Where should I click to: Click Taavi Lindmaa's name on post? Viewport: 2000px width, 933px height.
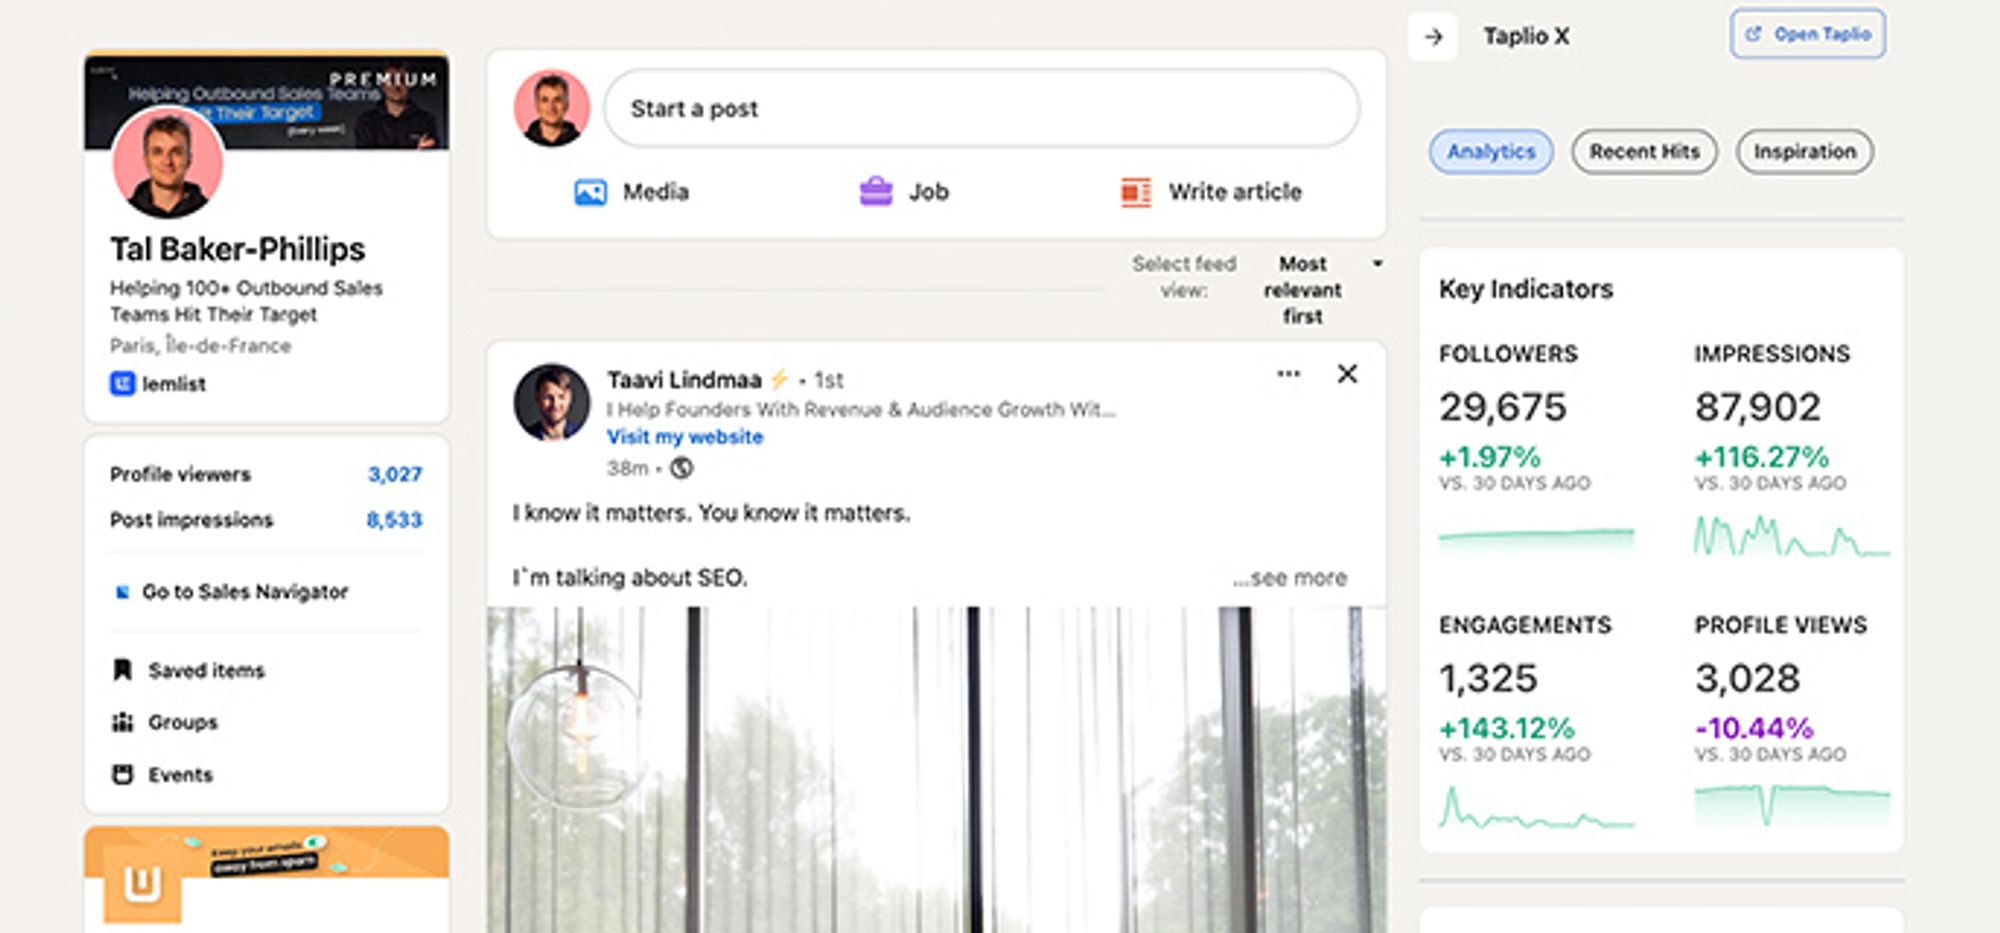pyautogui.click(x=684, y=380)
